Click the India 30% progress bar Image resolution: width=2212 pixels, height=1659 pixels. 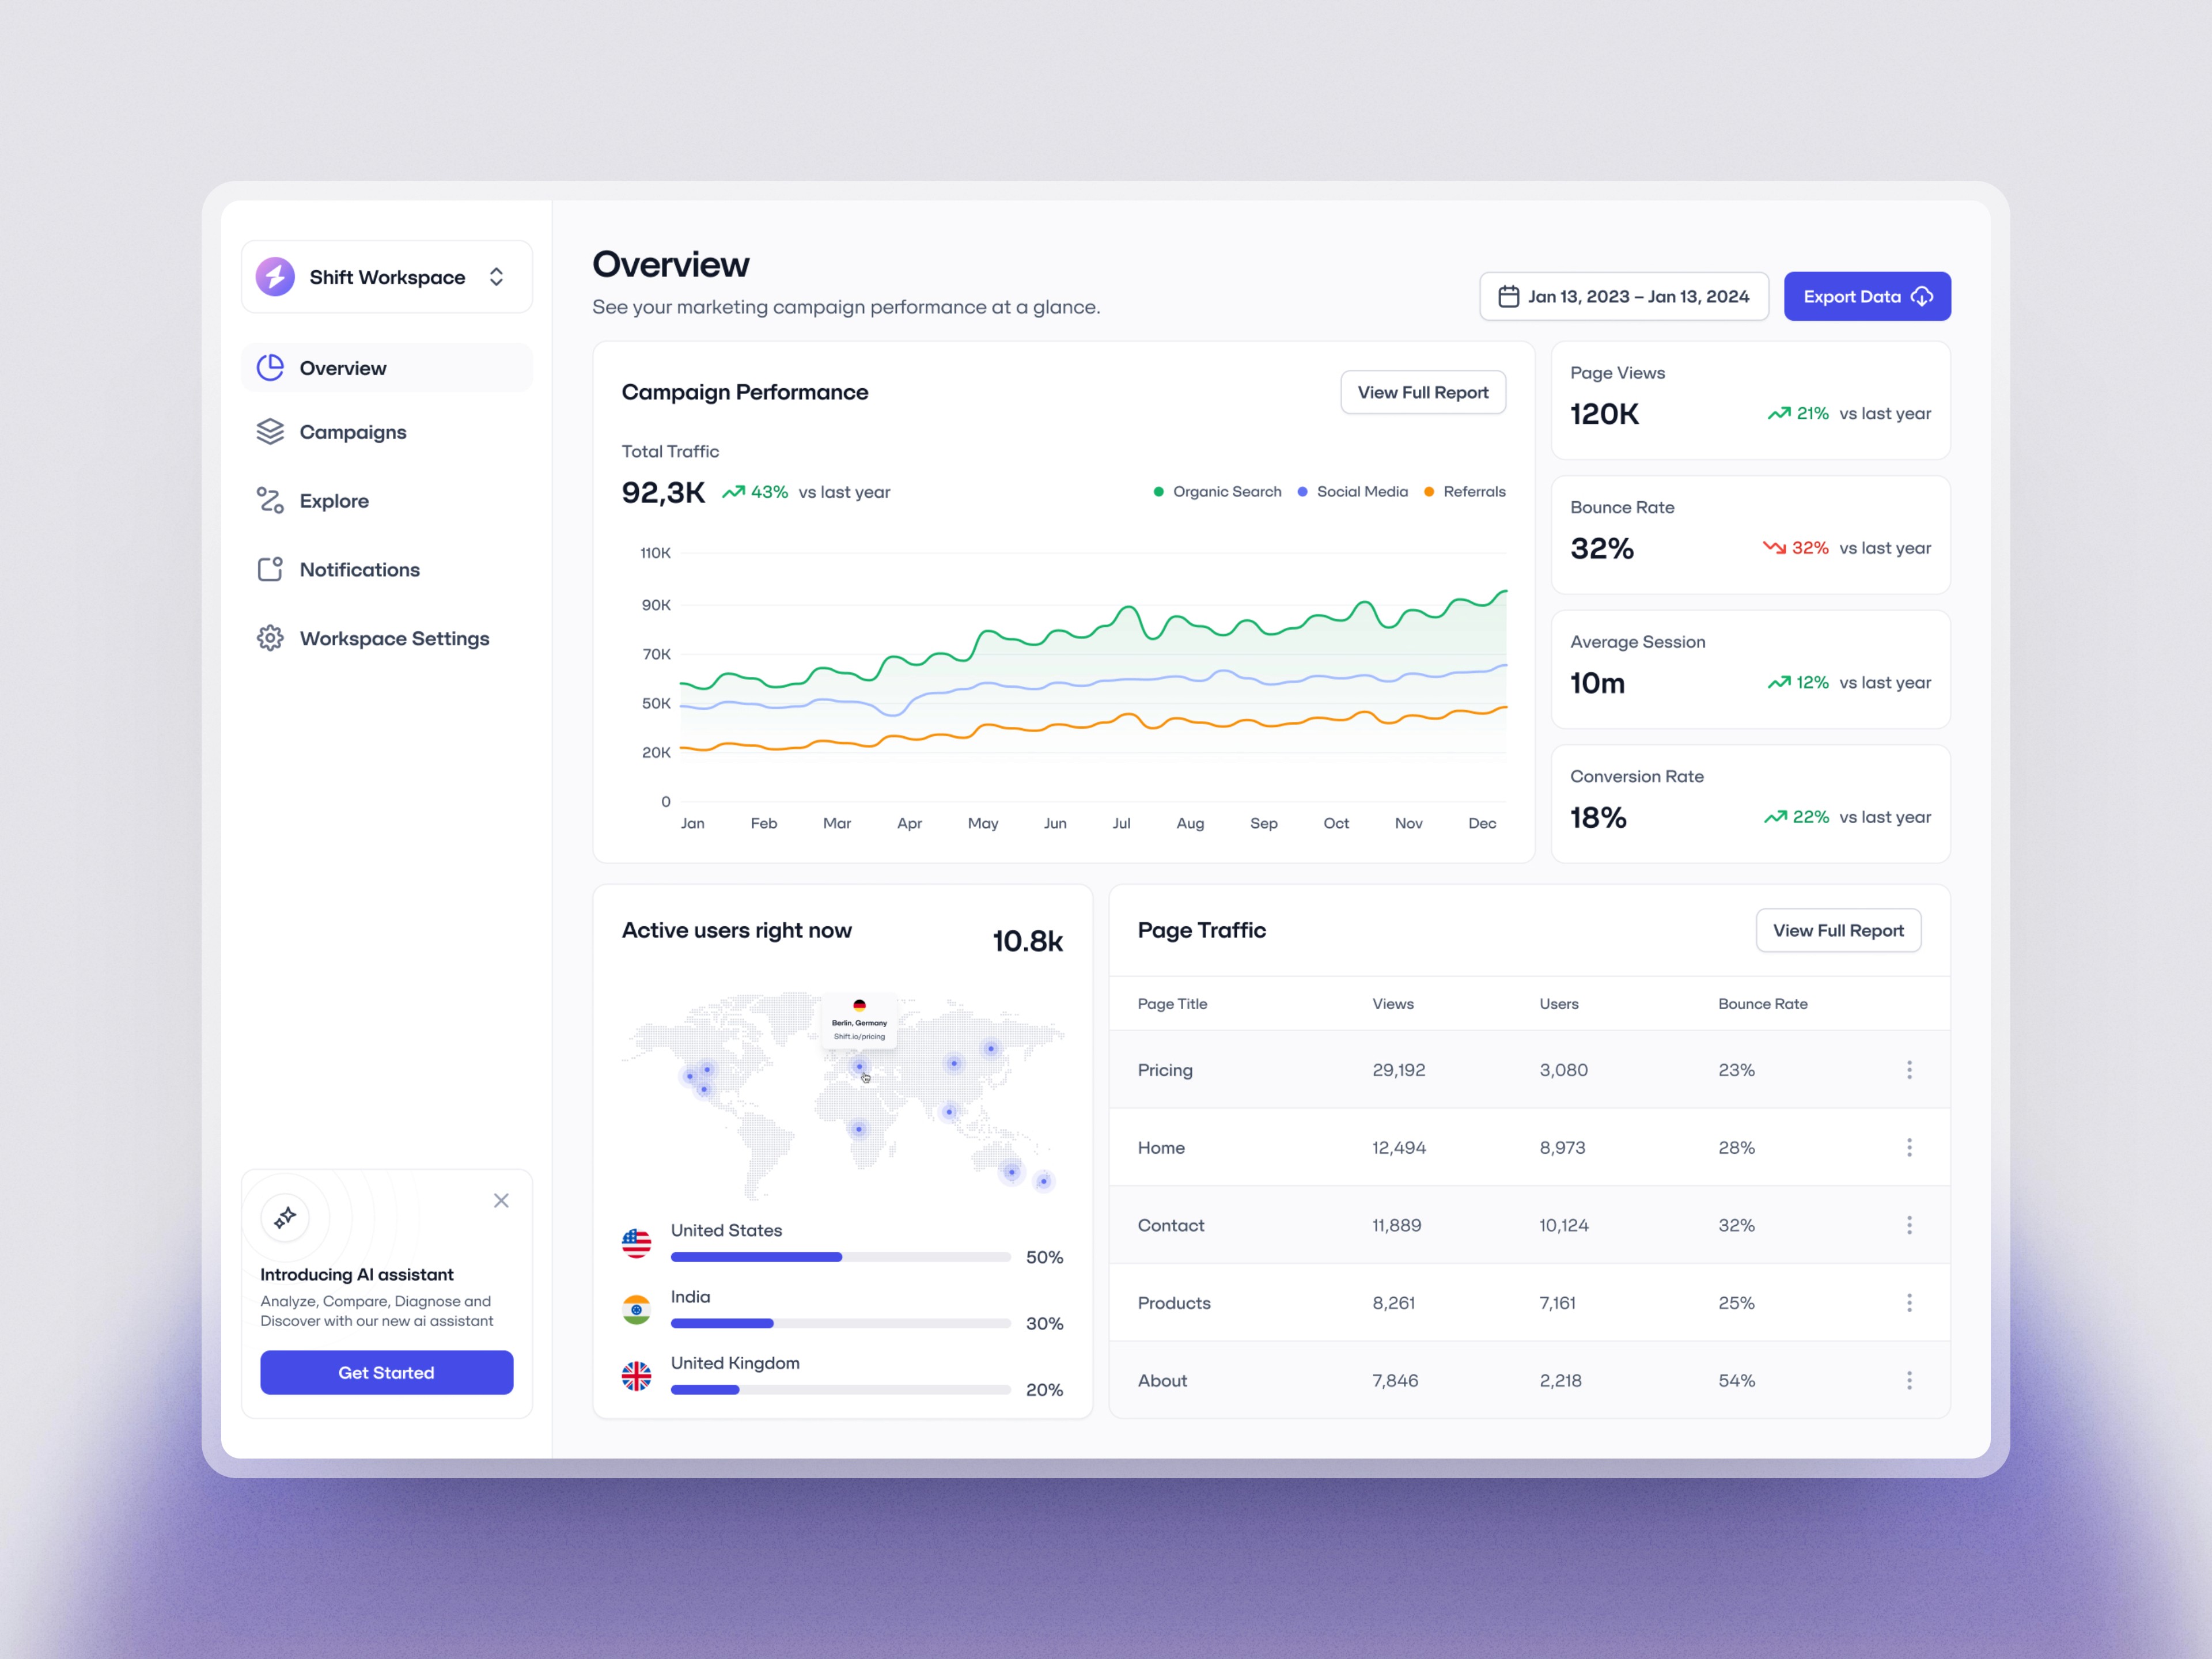point(840,1323)
